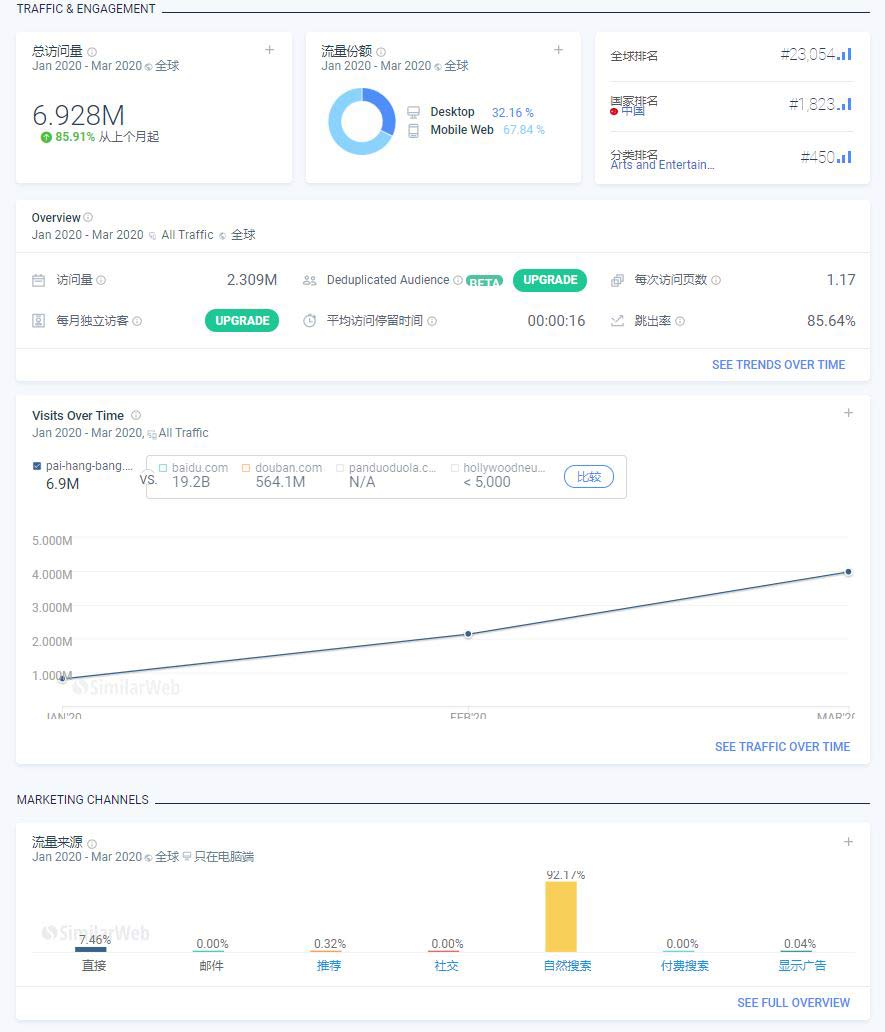Expand the 总访问量 card with its plus control
This screenshot has height=1032, width=885.
pyautogui.click(x=269, y=49)
